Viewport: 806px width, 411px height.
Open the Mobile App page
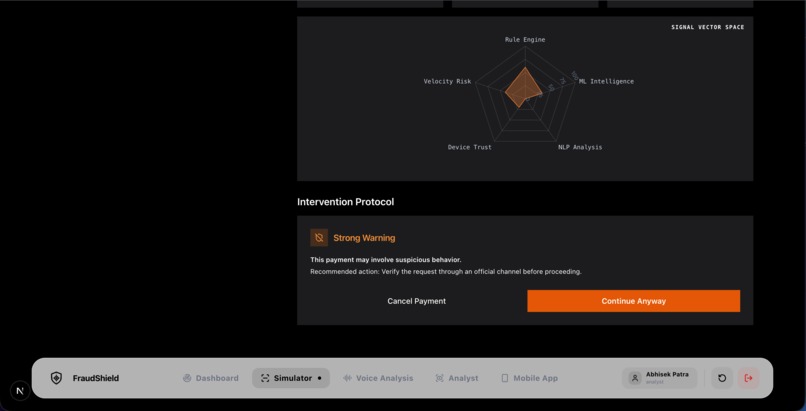point(529,378)
